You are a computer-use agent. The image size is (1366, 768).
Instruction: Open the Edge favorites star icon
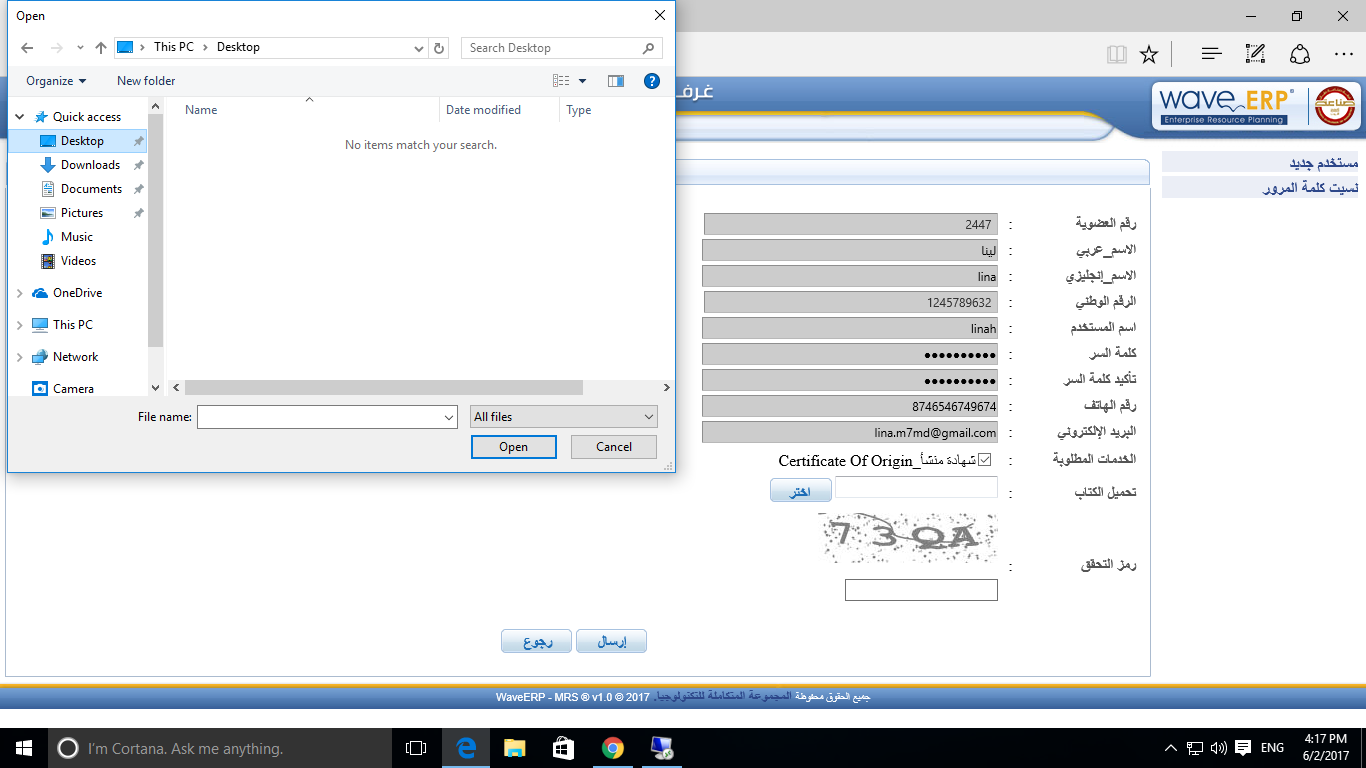coord(1149,54)
